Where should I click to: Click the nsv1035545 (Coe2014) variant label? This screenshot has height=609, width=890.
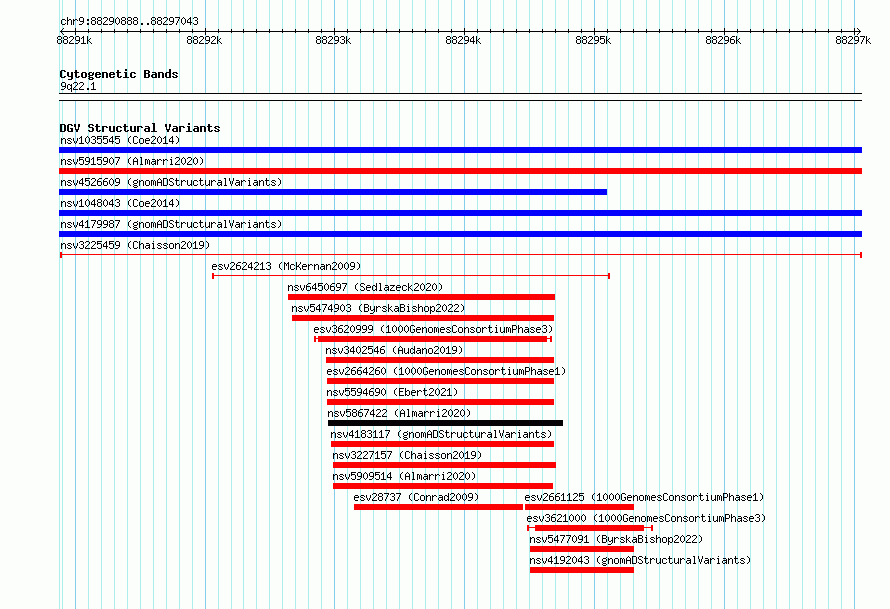click(x=120, y=140)
